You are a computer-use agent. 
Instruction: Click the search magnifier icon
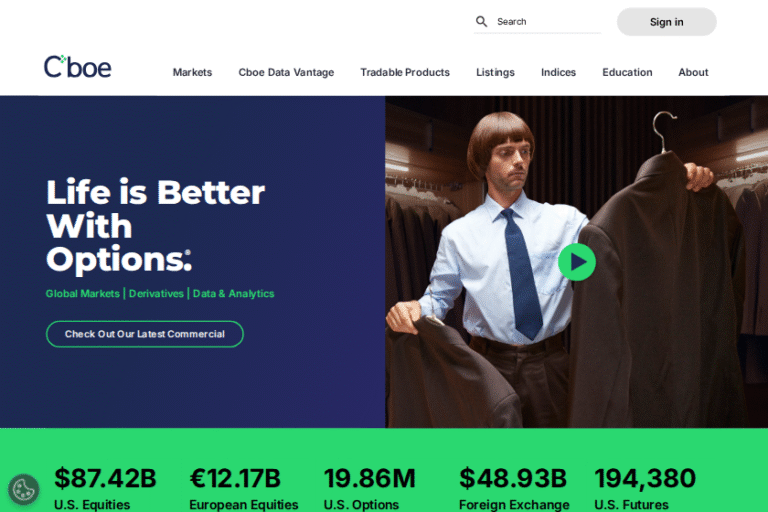481,22
